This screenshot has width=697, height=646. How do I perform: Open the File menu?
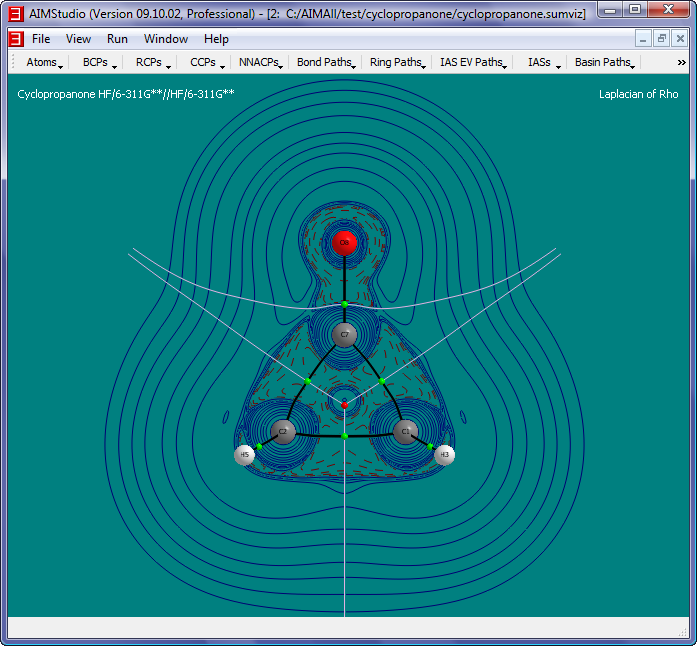coord(41,39)
